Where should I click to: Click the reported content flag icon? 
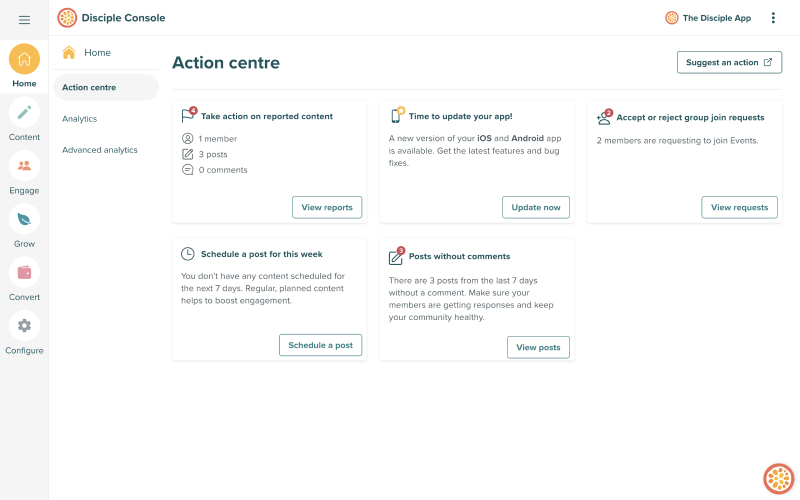[x=188, y=115]
